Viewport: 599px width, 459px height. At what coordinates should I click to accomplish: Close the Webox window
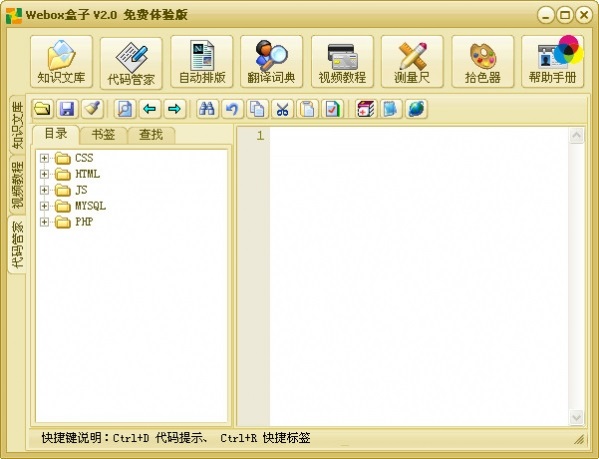coord(584,15)
